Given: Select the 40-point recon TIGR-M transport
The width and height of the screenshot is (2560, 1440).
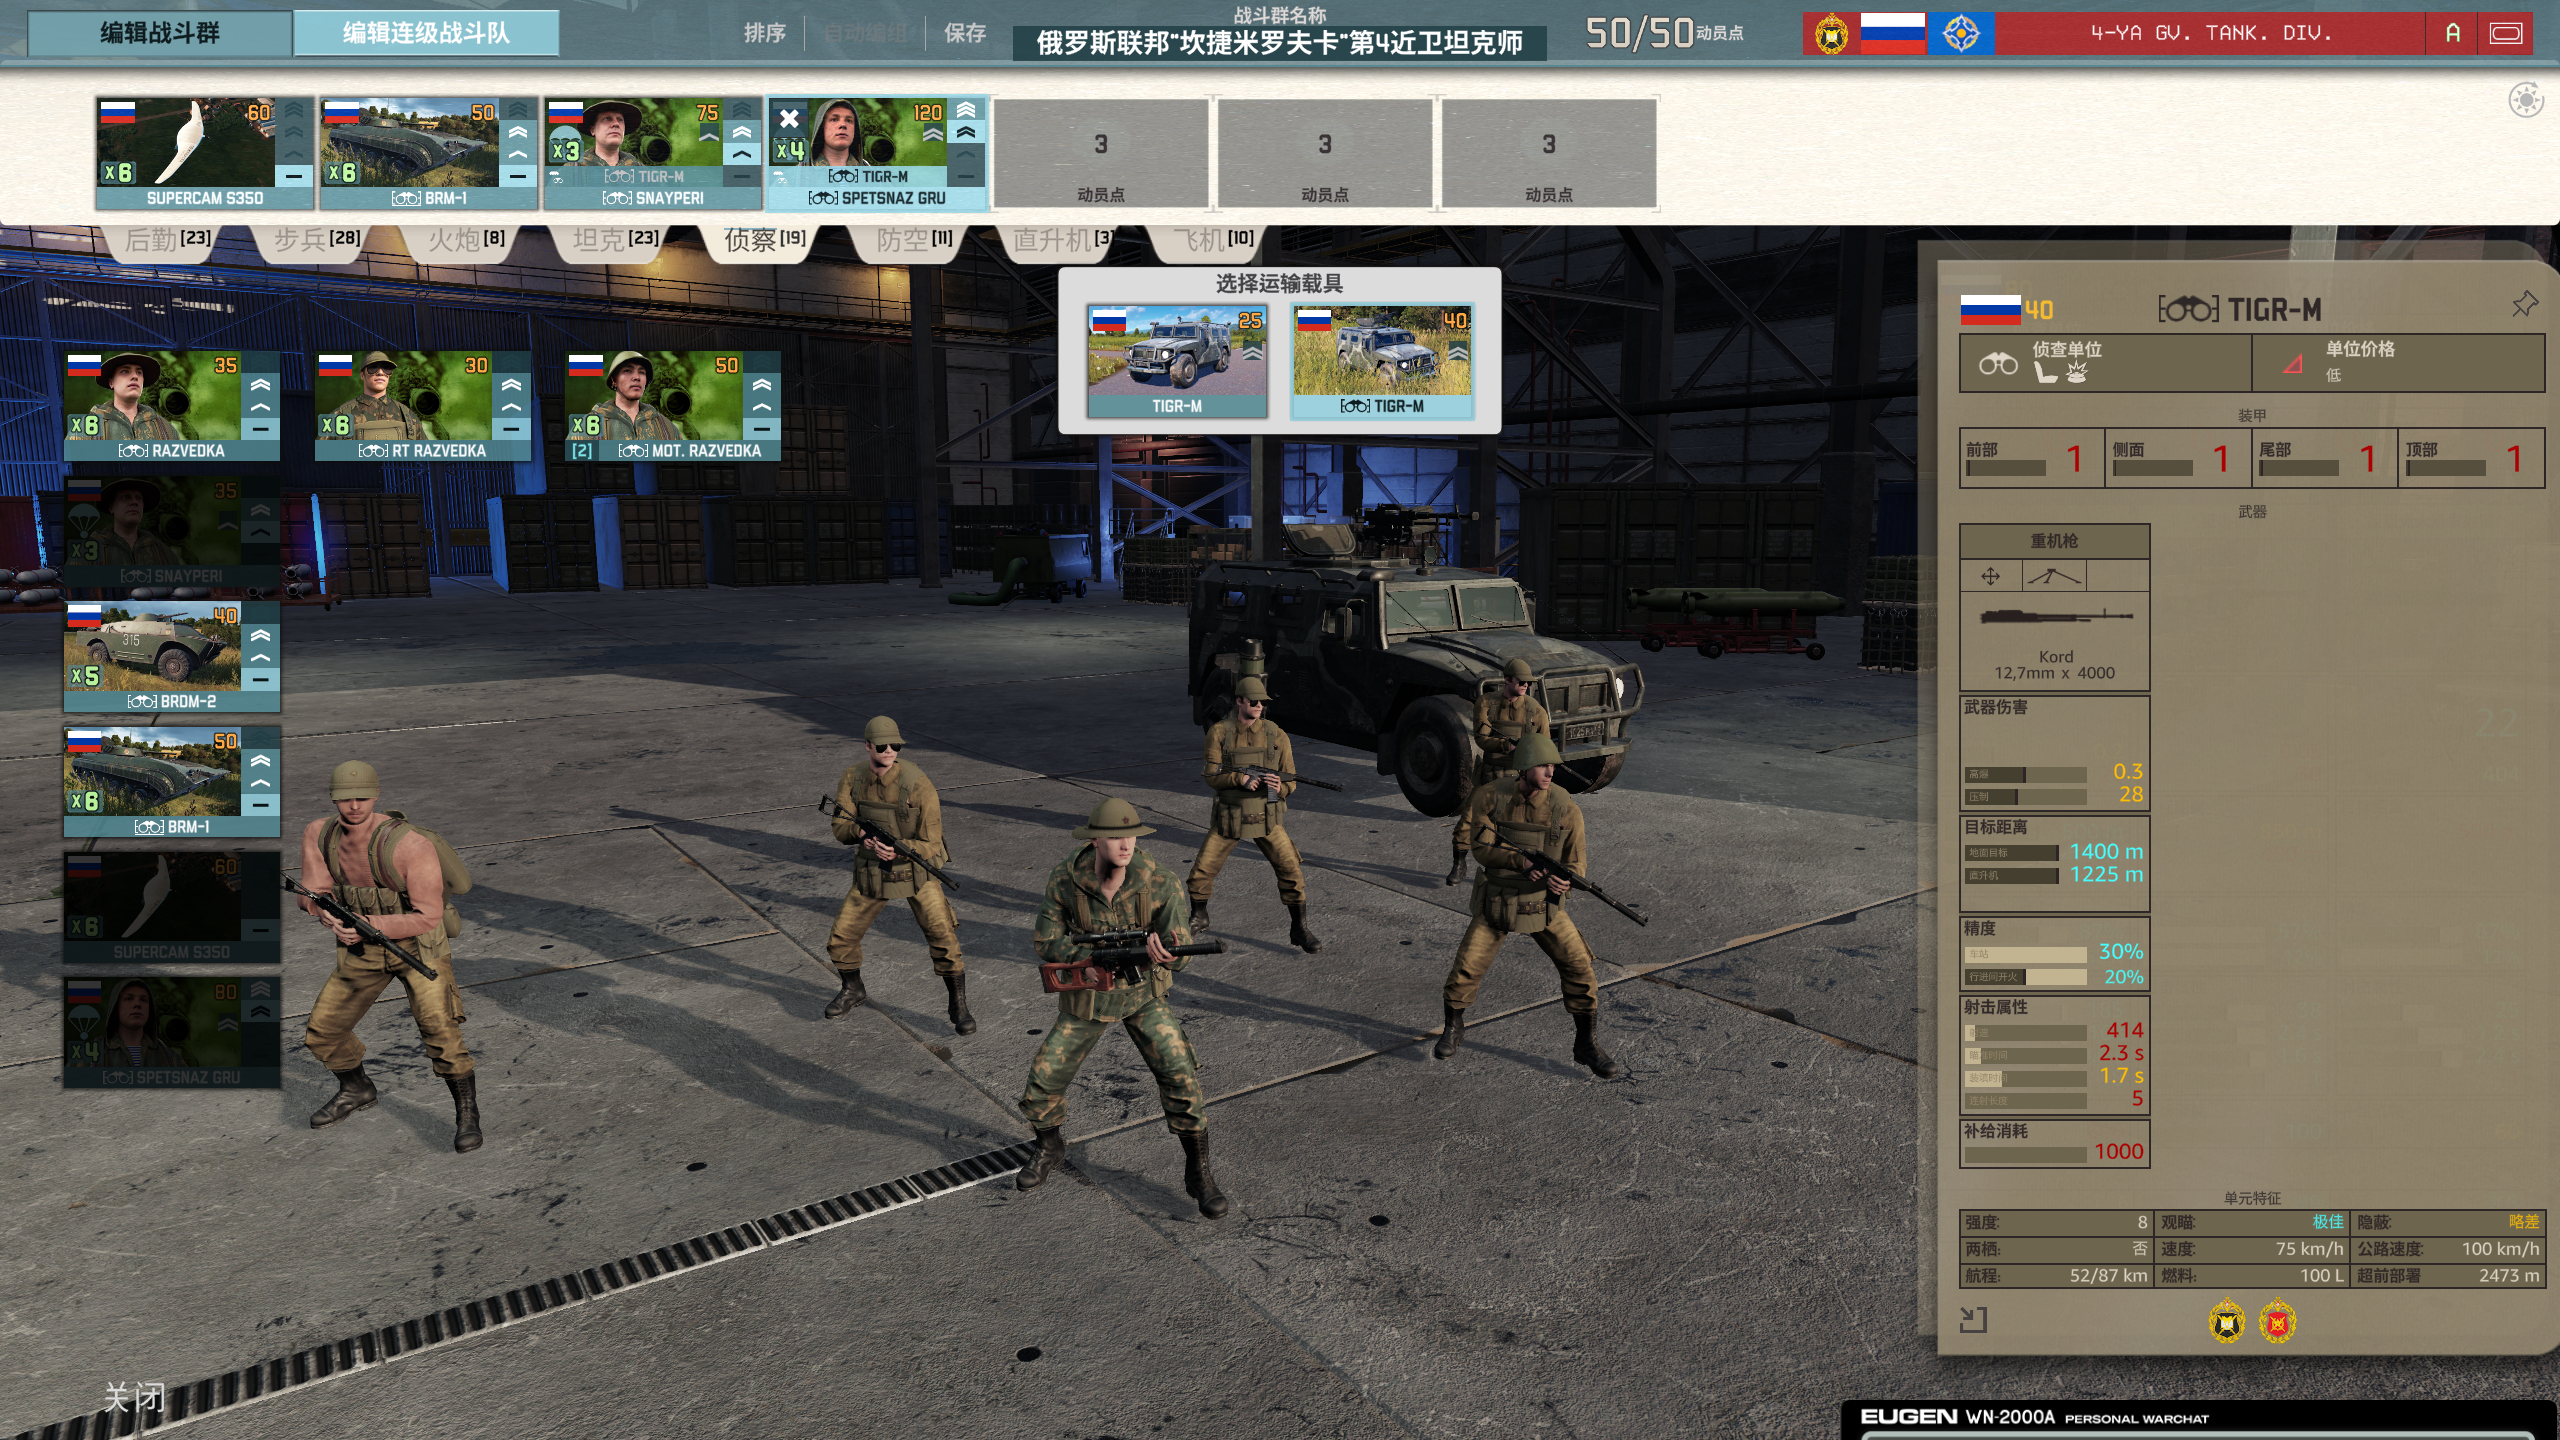Looking at the screenshot, I should [1382, 362].
